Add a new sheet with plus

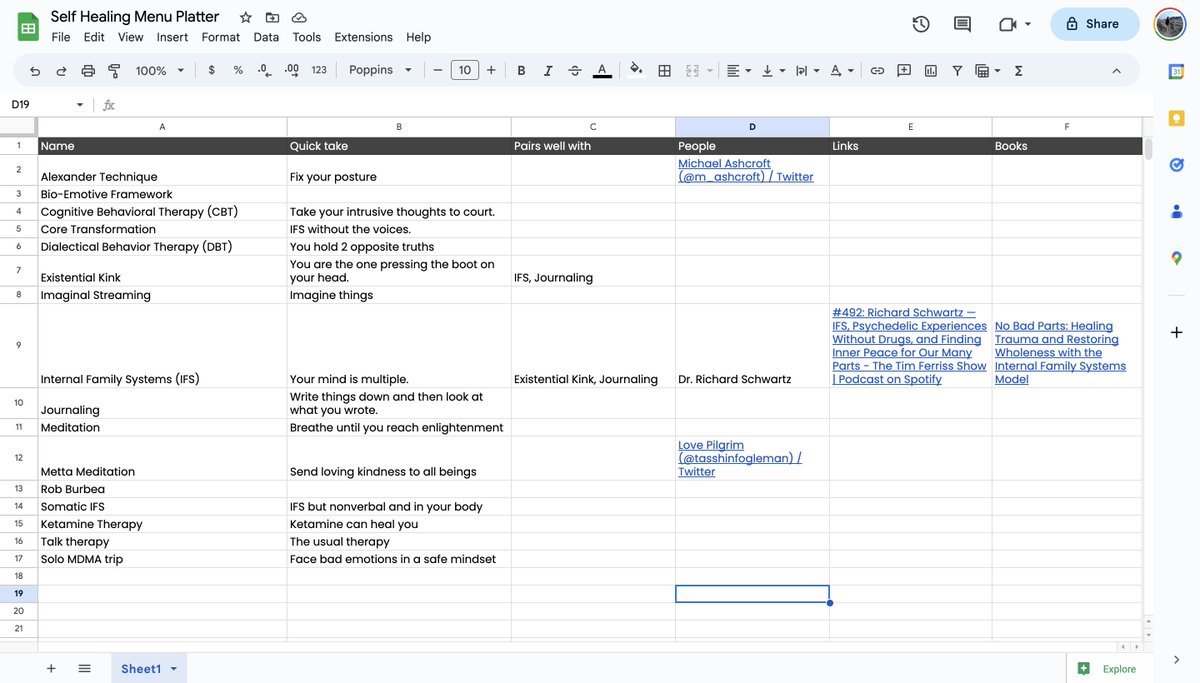[x=51, y=669]
